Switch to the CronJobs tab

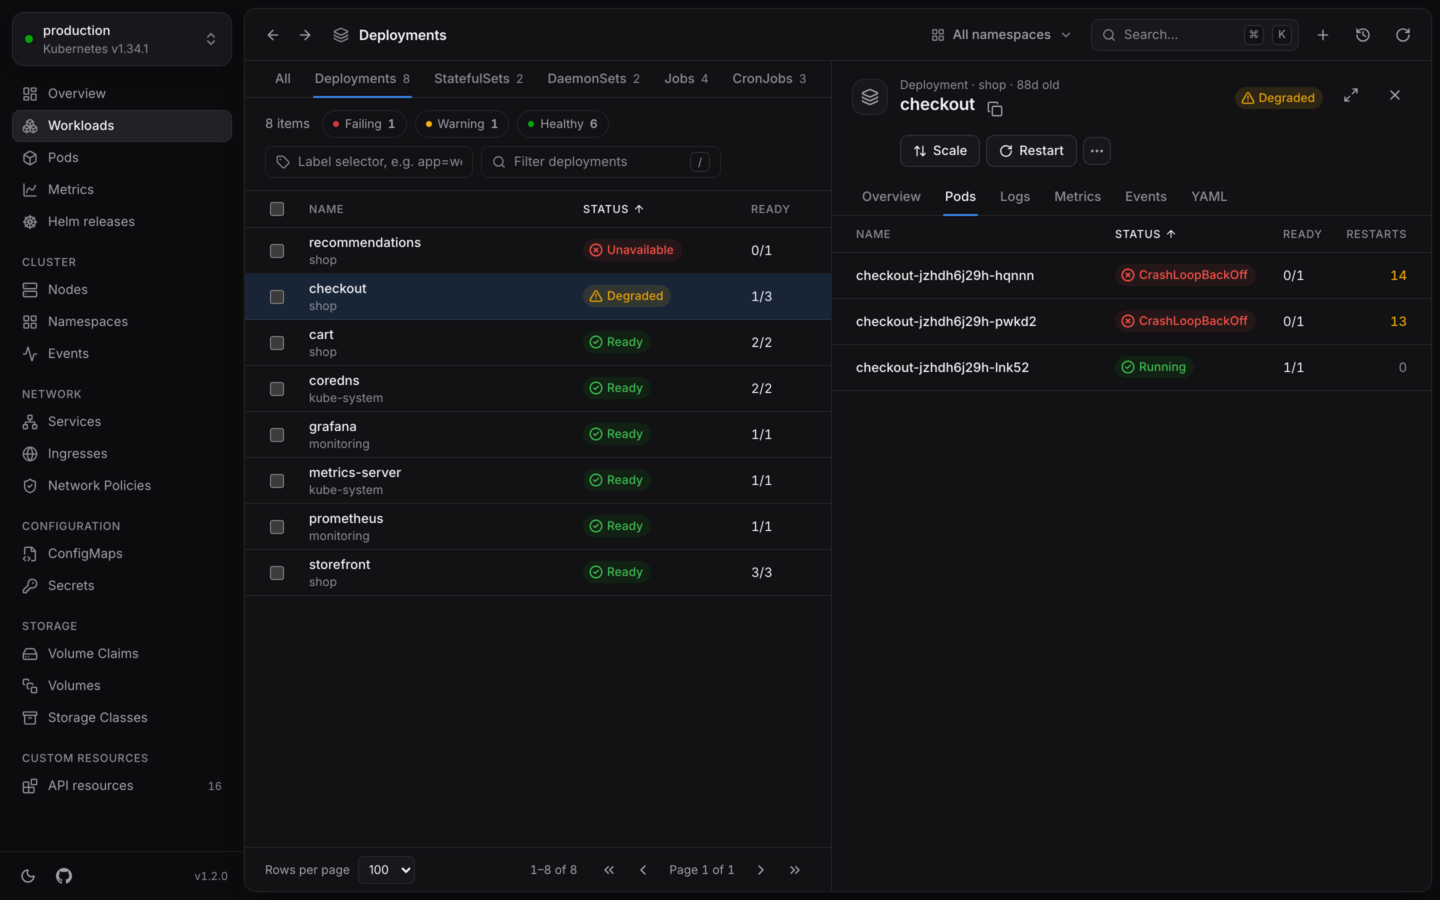point(769,79)
